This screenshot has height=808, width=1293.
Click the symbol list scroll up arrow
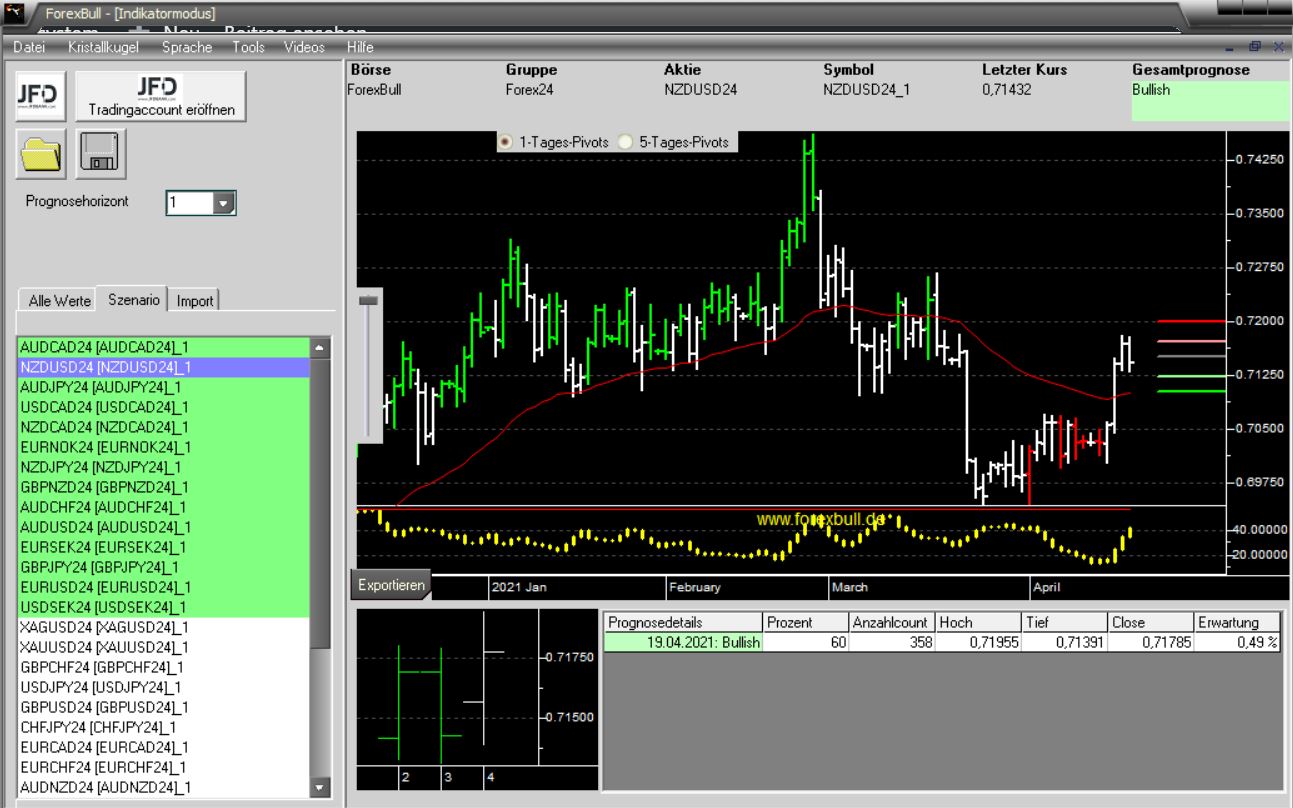[320, 349]
